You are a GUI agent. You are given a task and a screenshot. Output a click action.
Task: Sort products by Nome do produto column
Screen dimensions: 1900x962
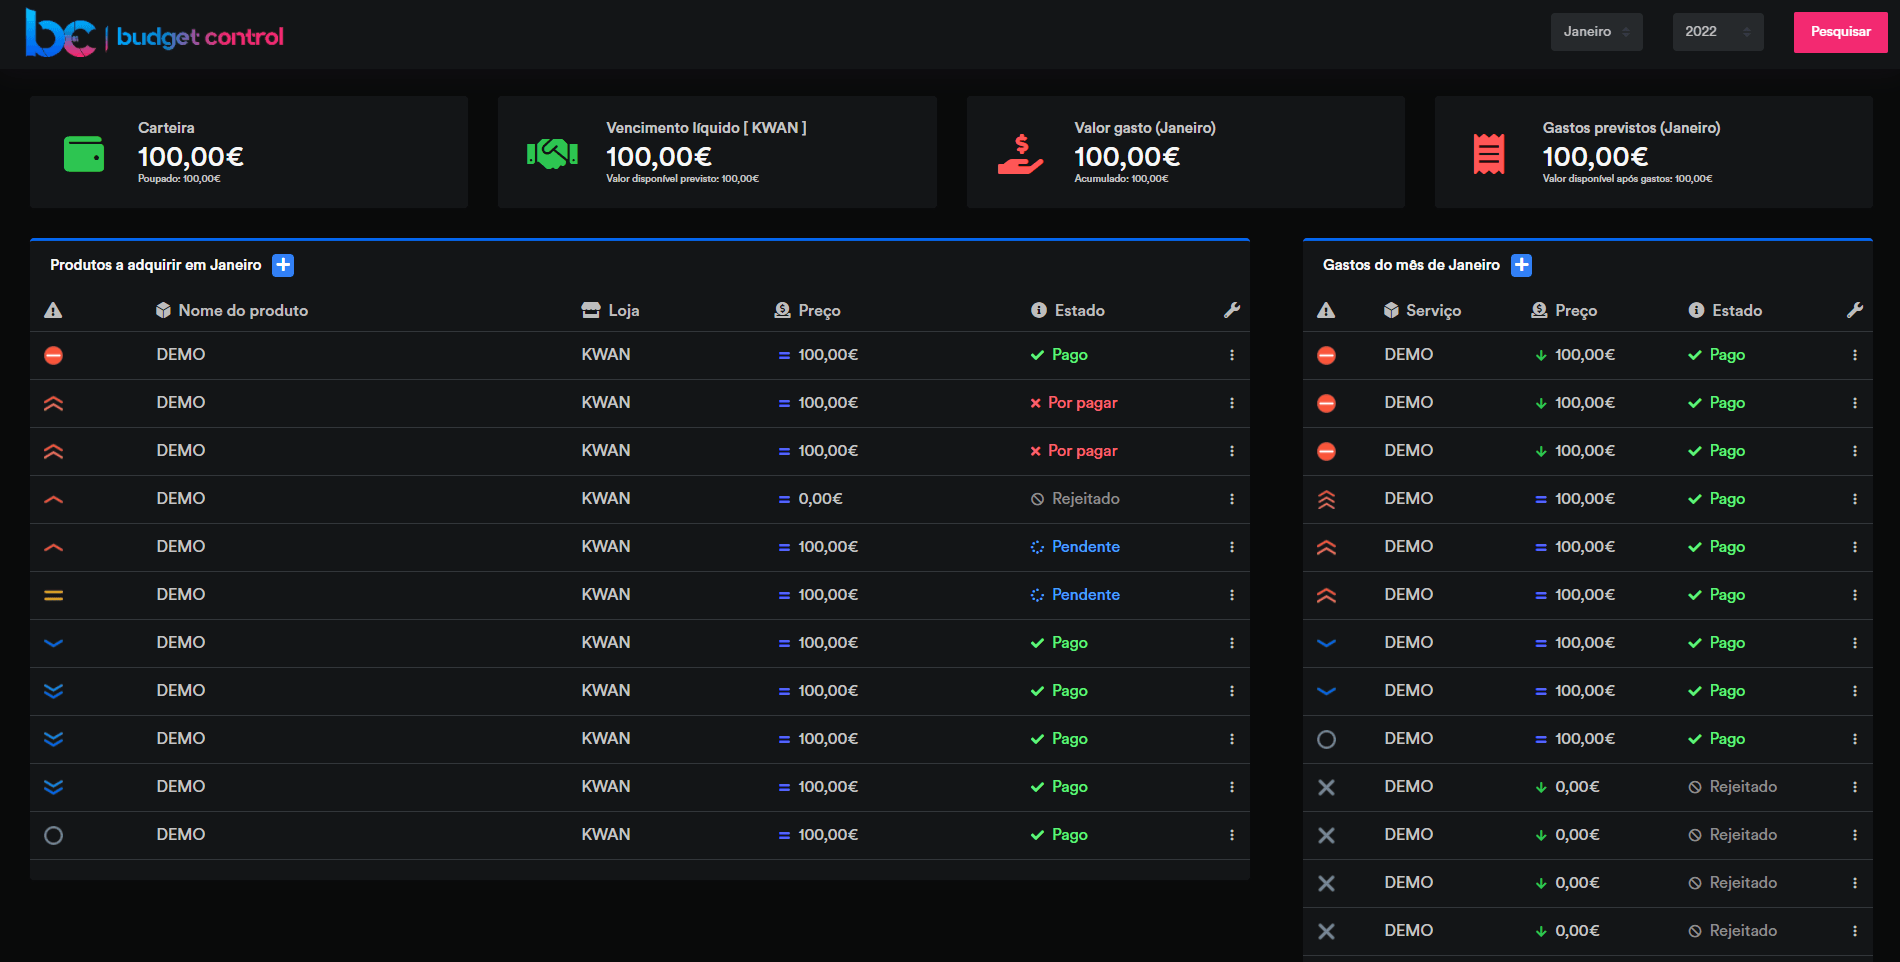point(242,311)
